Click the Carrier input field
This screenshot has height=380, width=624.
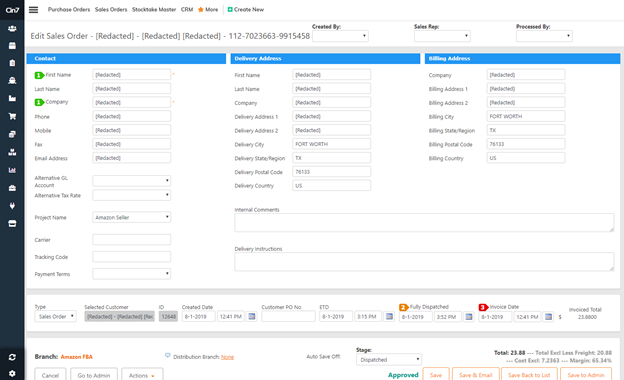coord(132,240)
